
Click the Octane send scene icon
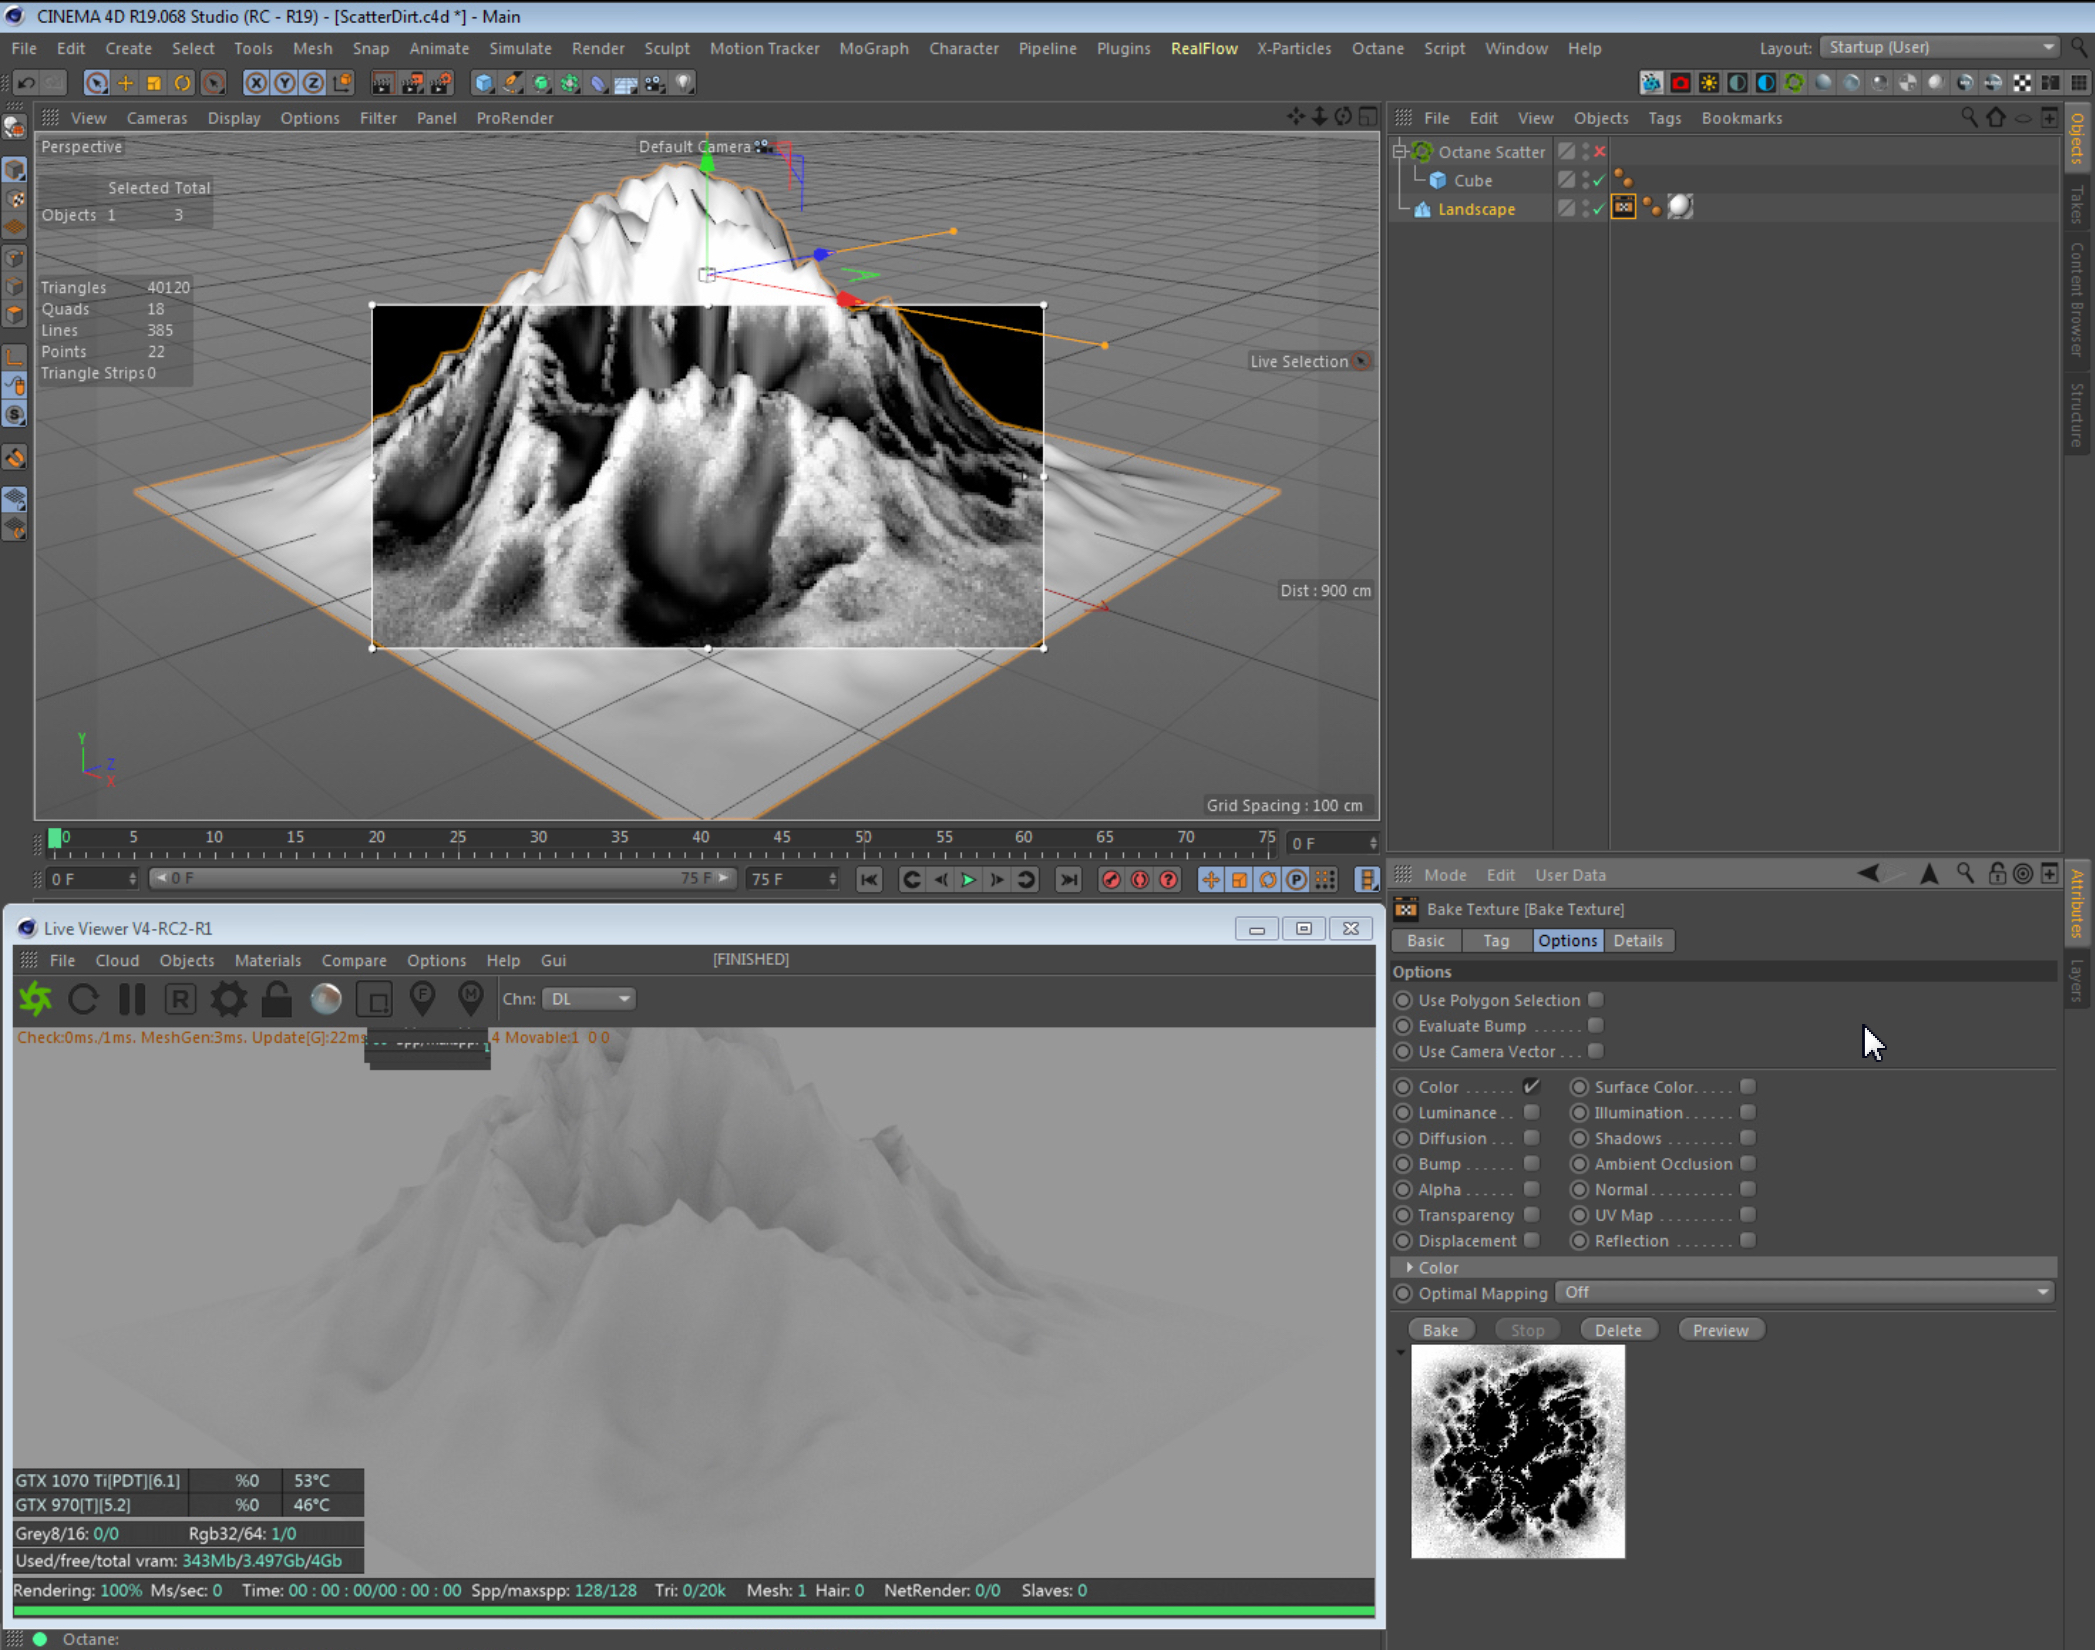coord(36,999)
